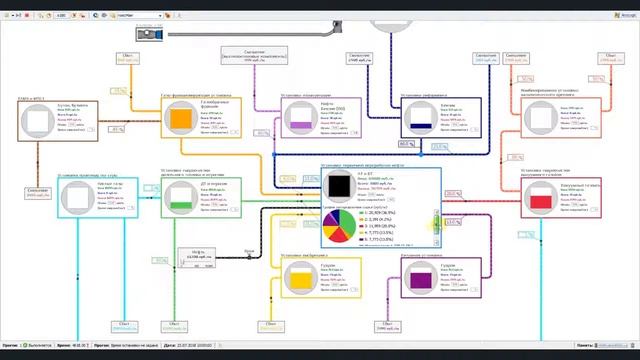The width and height of the screenshot is (640, 360).
Task: Open the toolbar view-area combo box dropdown
Action: tap(160, 16)
